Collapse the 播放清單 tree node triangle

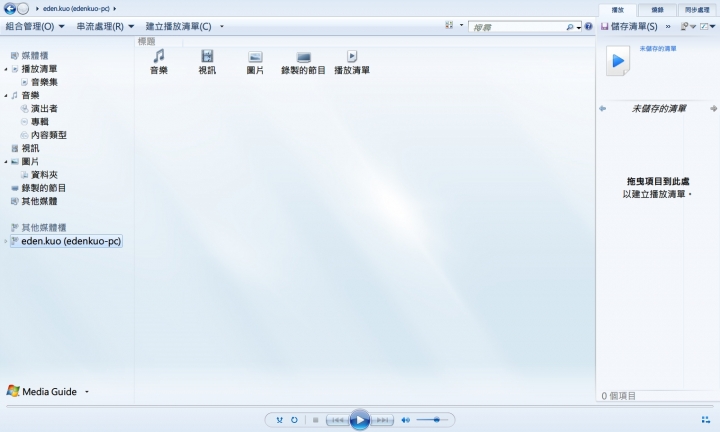click(x=6, y=69)
